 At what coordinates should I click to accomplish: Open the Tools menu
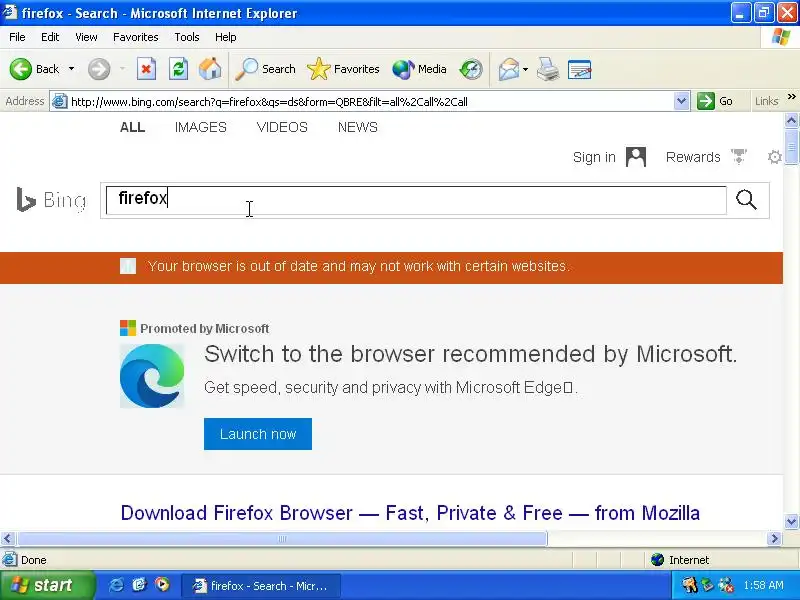(x=187, y=37)
